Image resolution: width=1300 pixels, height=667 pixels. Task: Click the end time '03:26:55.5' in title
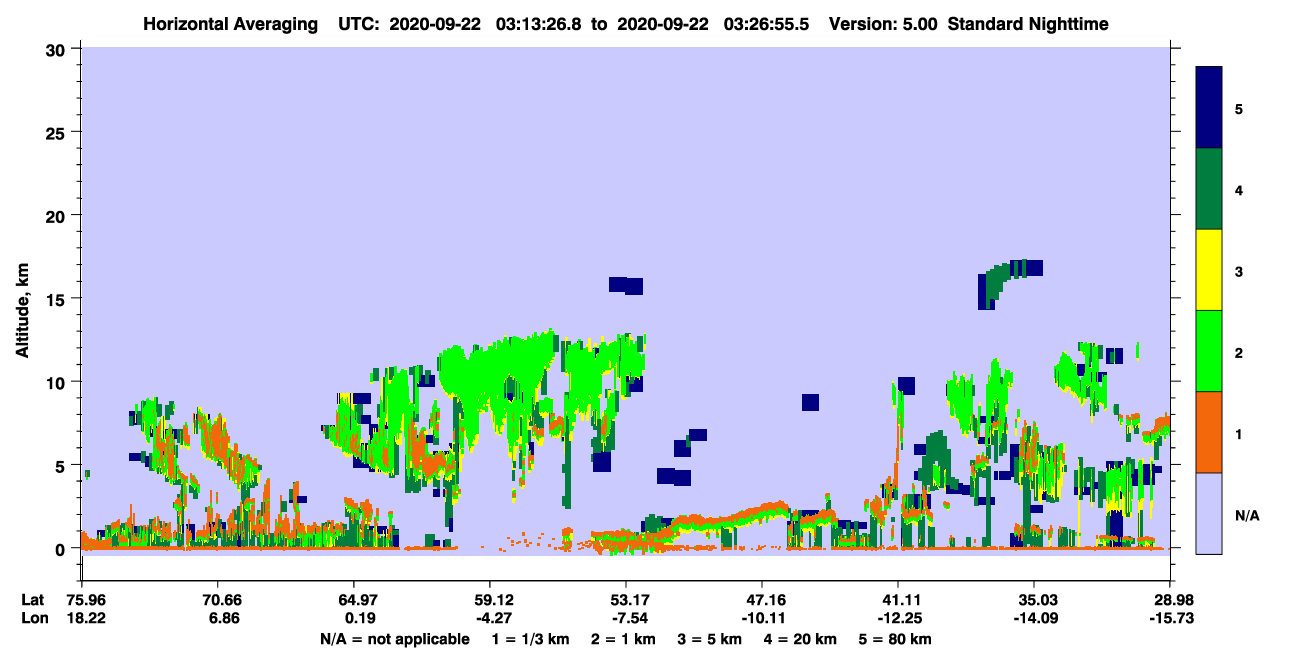(x=767, y=24)
